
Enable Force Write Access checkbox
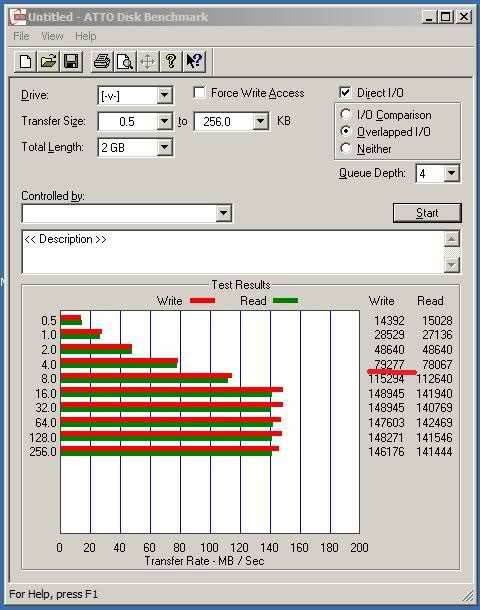[200, 93]
